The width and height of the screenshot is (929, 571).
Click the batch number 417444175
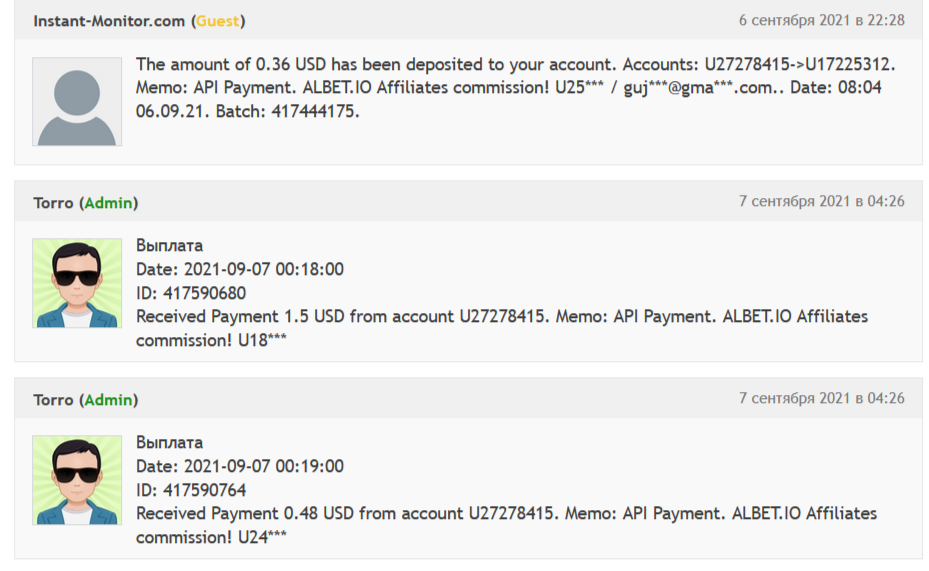point(314,112)
